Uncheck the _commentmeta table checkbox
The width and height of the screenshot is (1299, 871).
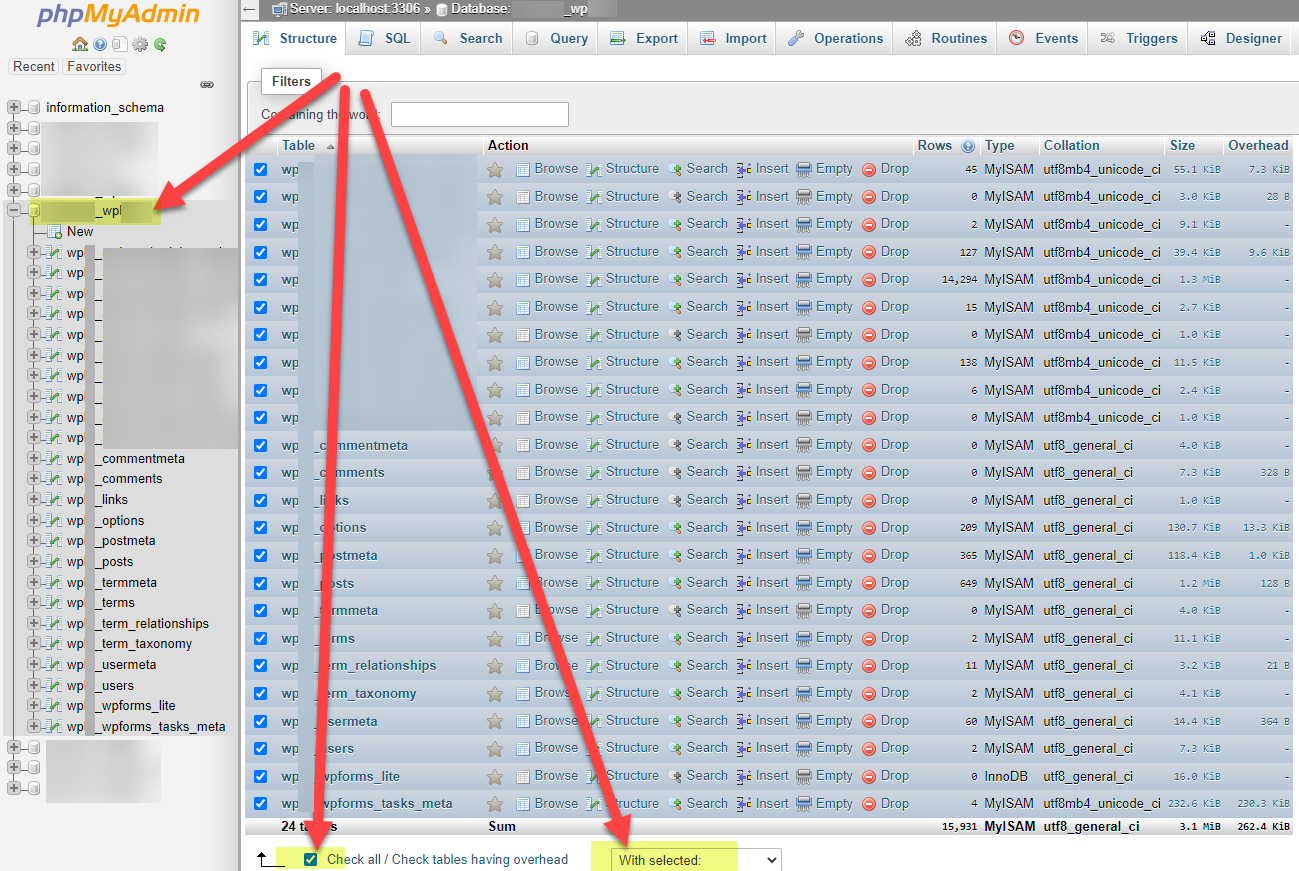261,445
